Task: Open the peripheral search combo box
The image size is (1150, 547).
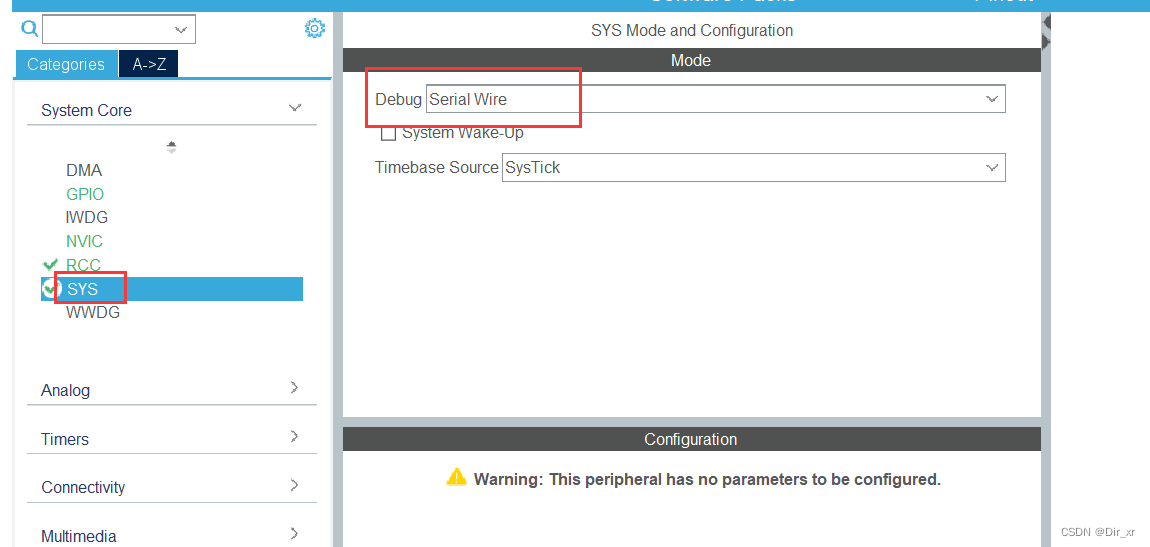Action: pyautogui.click(x=119, y=29)
